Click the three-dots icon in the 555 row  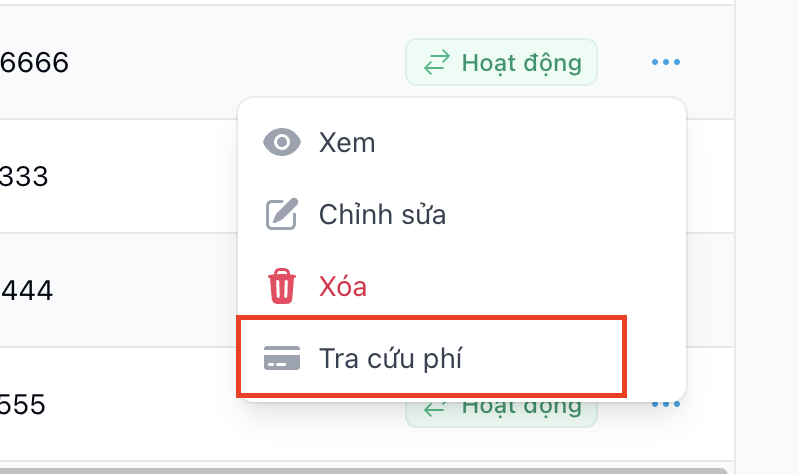tap(665, 405)
